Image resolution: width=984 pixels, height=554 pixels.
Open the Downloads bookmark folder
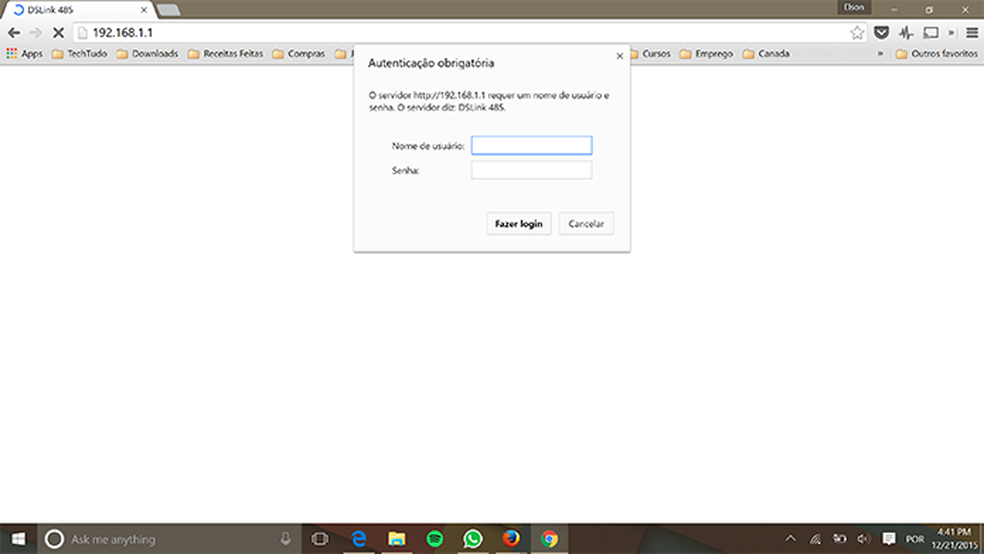[147, 54]
